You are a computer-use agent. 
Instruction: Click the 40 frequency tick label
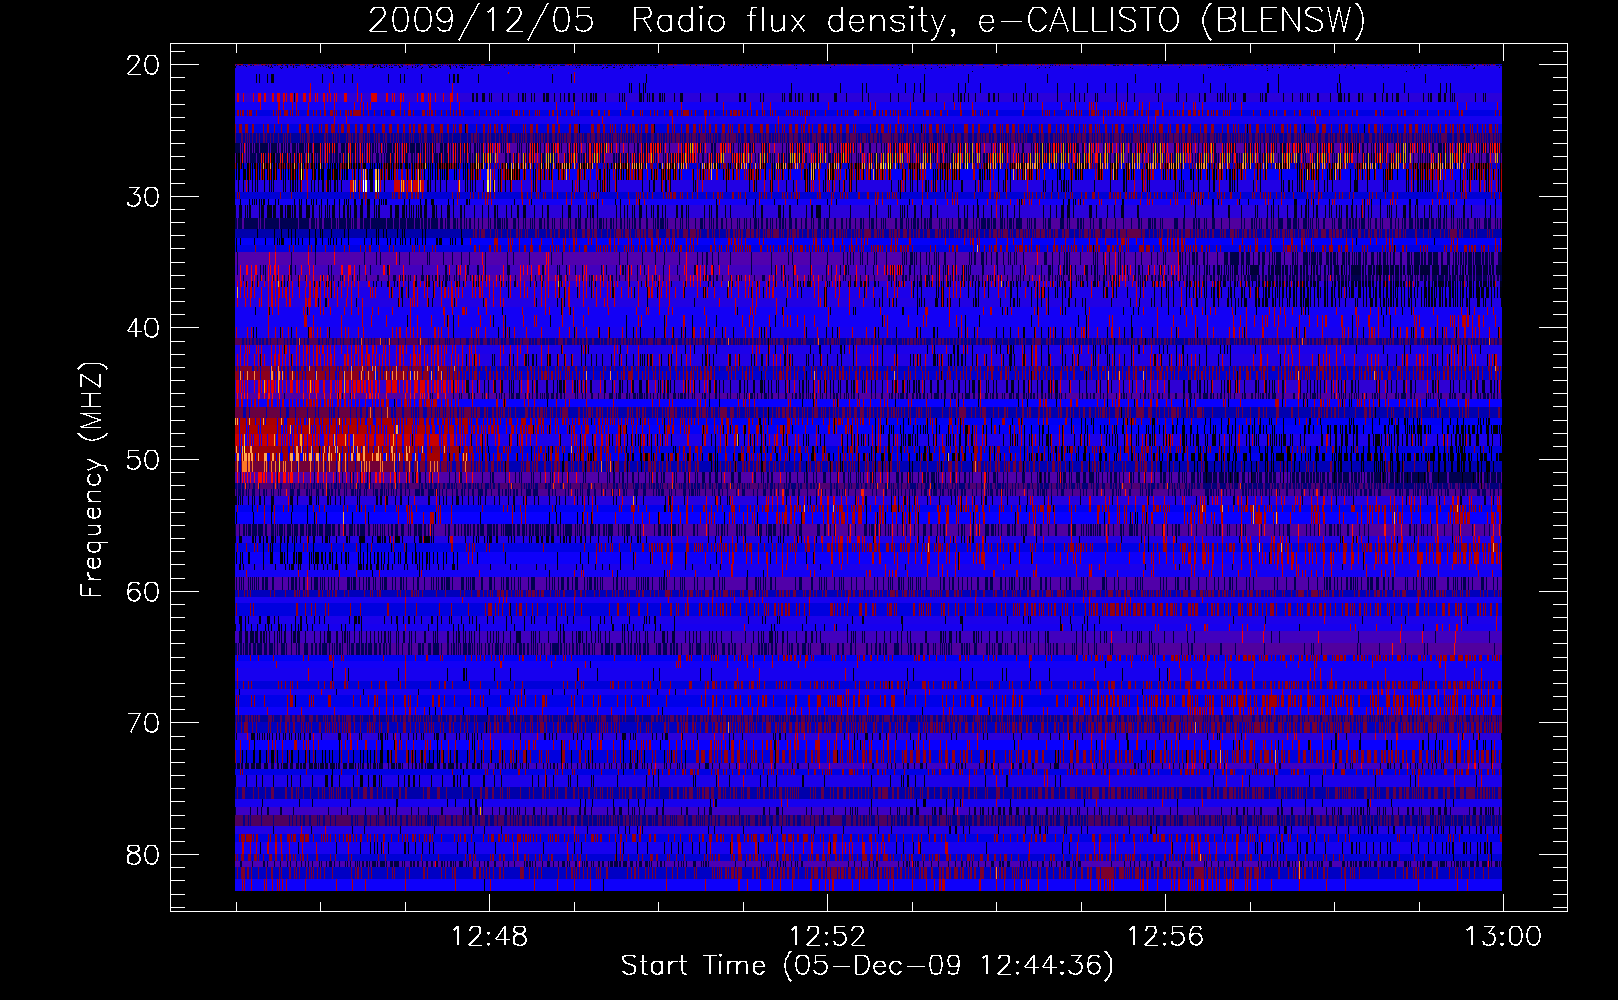click(143, 328)
